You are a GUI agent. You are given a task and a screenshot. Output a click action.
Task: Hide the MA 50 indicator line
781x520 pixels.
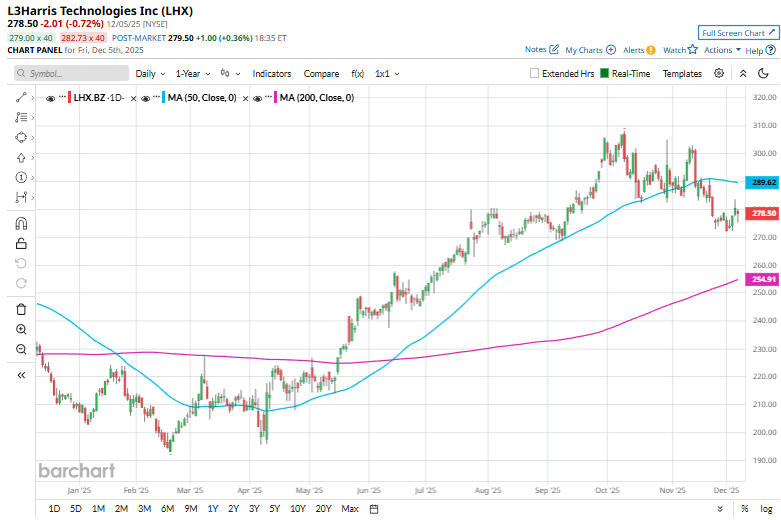[x=146, y=97]
